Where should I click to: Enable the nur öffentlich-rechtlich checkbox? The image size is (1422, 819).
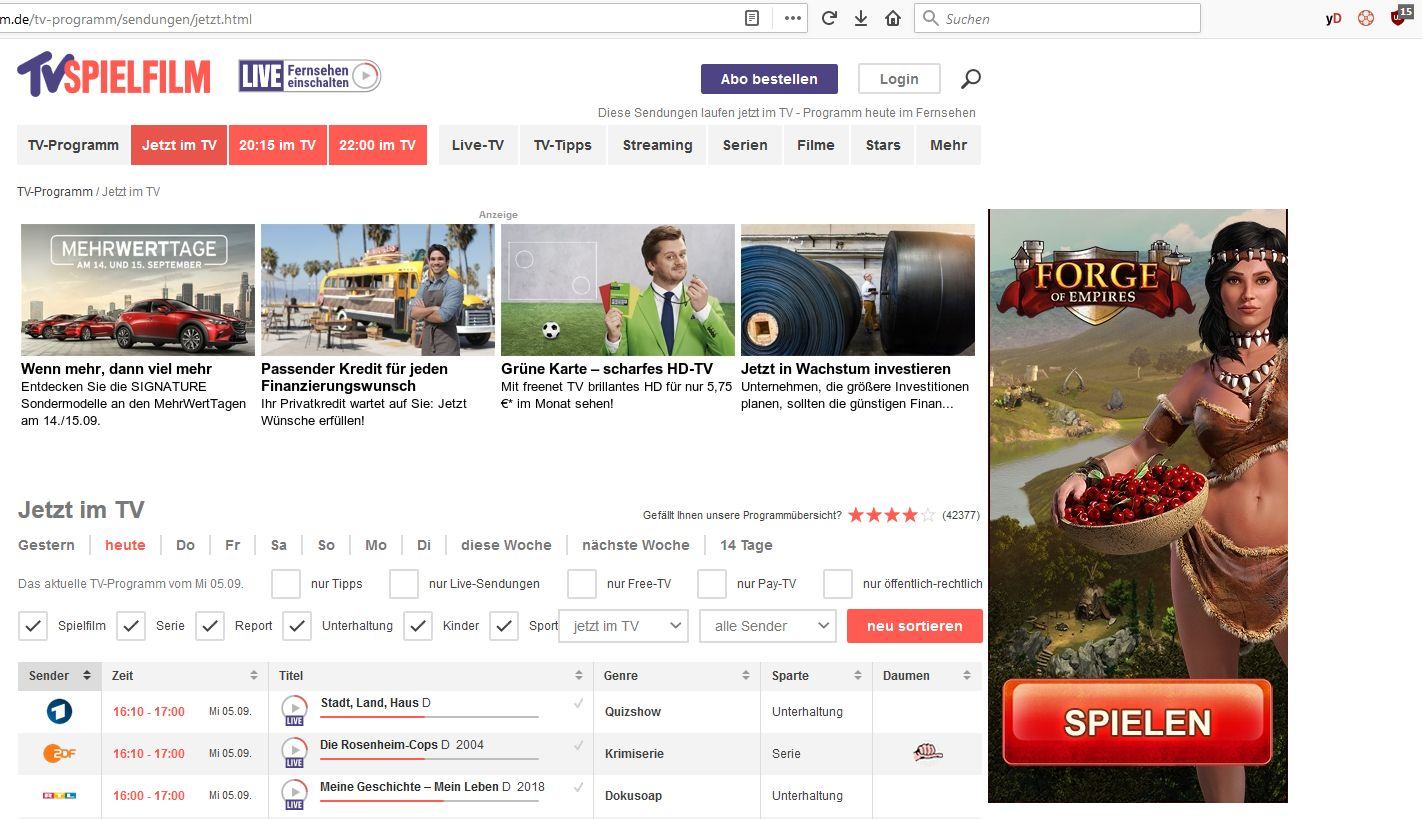838,584
